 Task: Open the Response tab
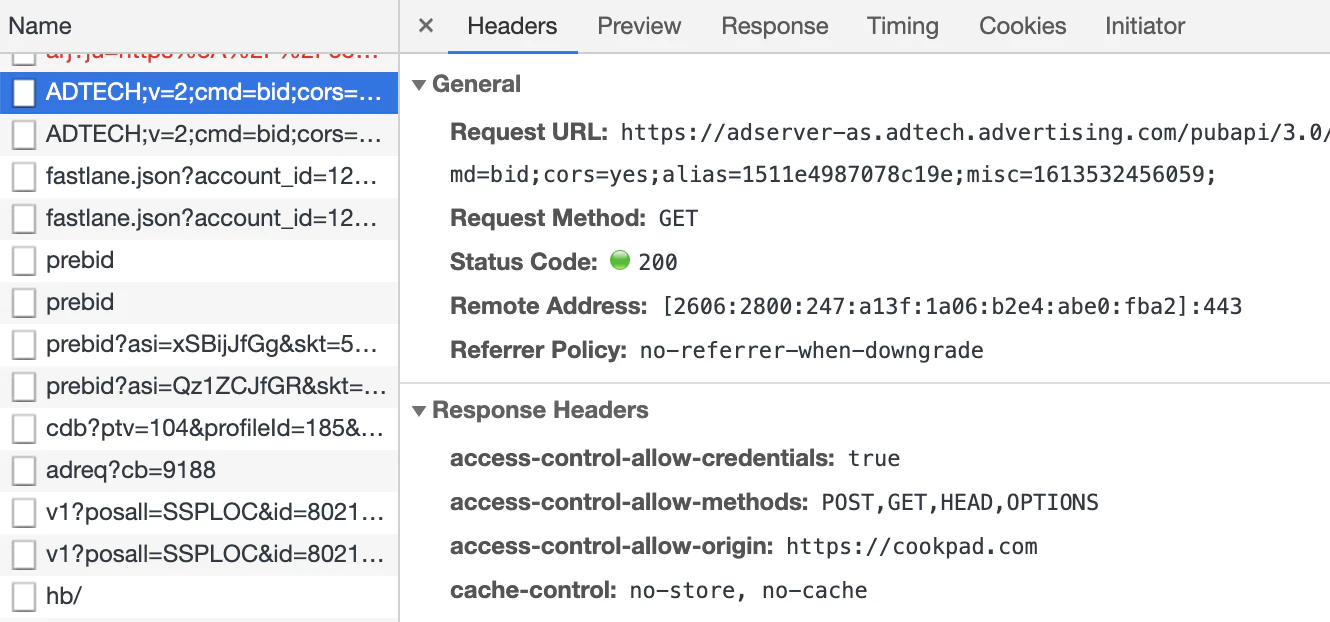(x=775, y=26)
